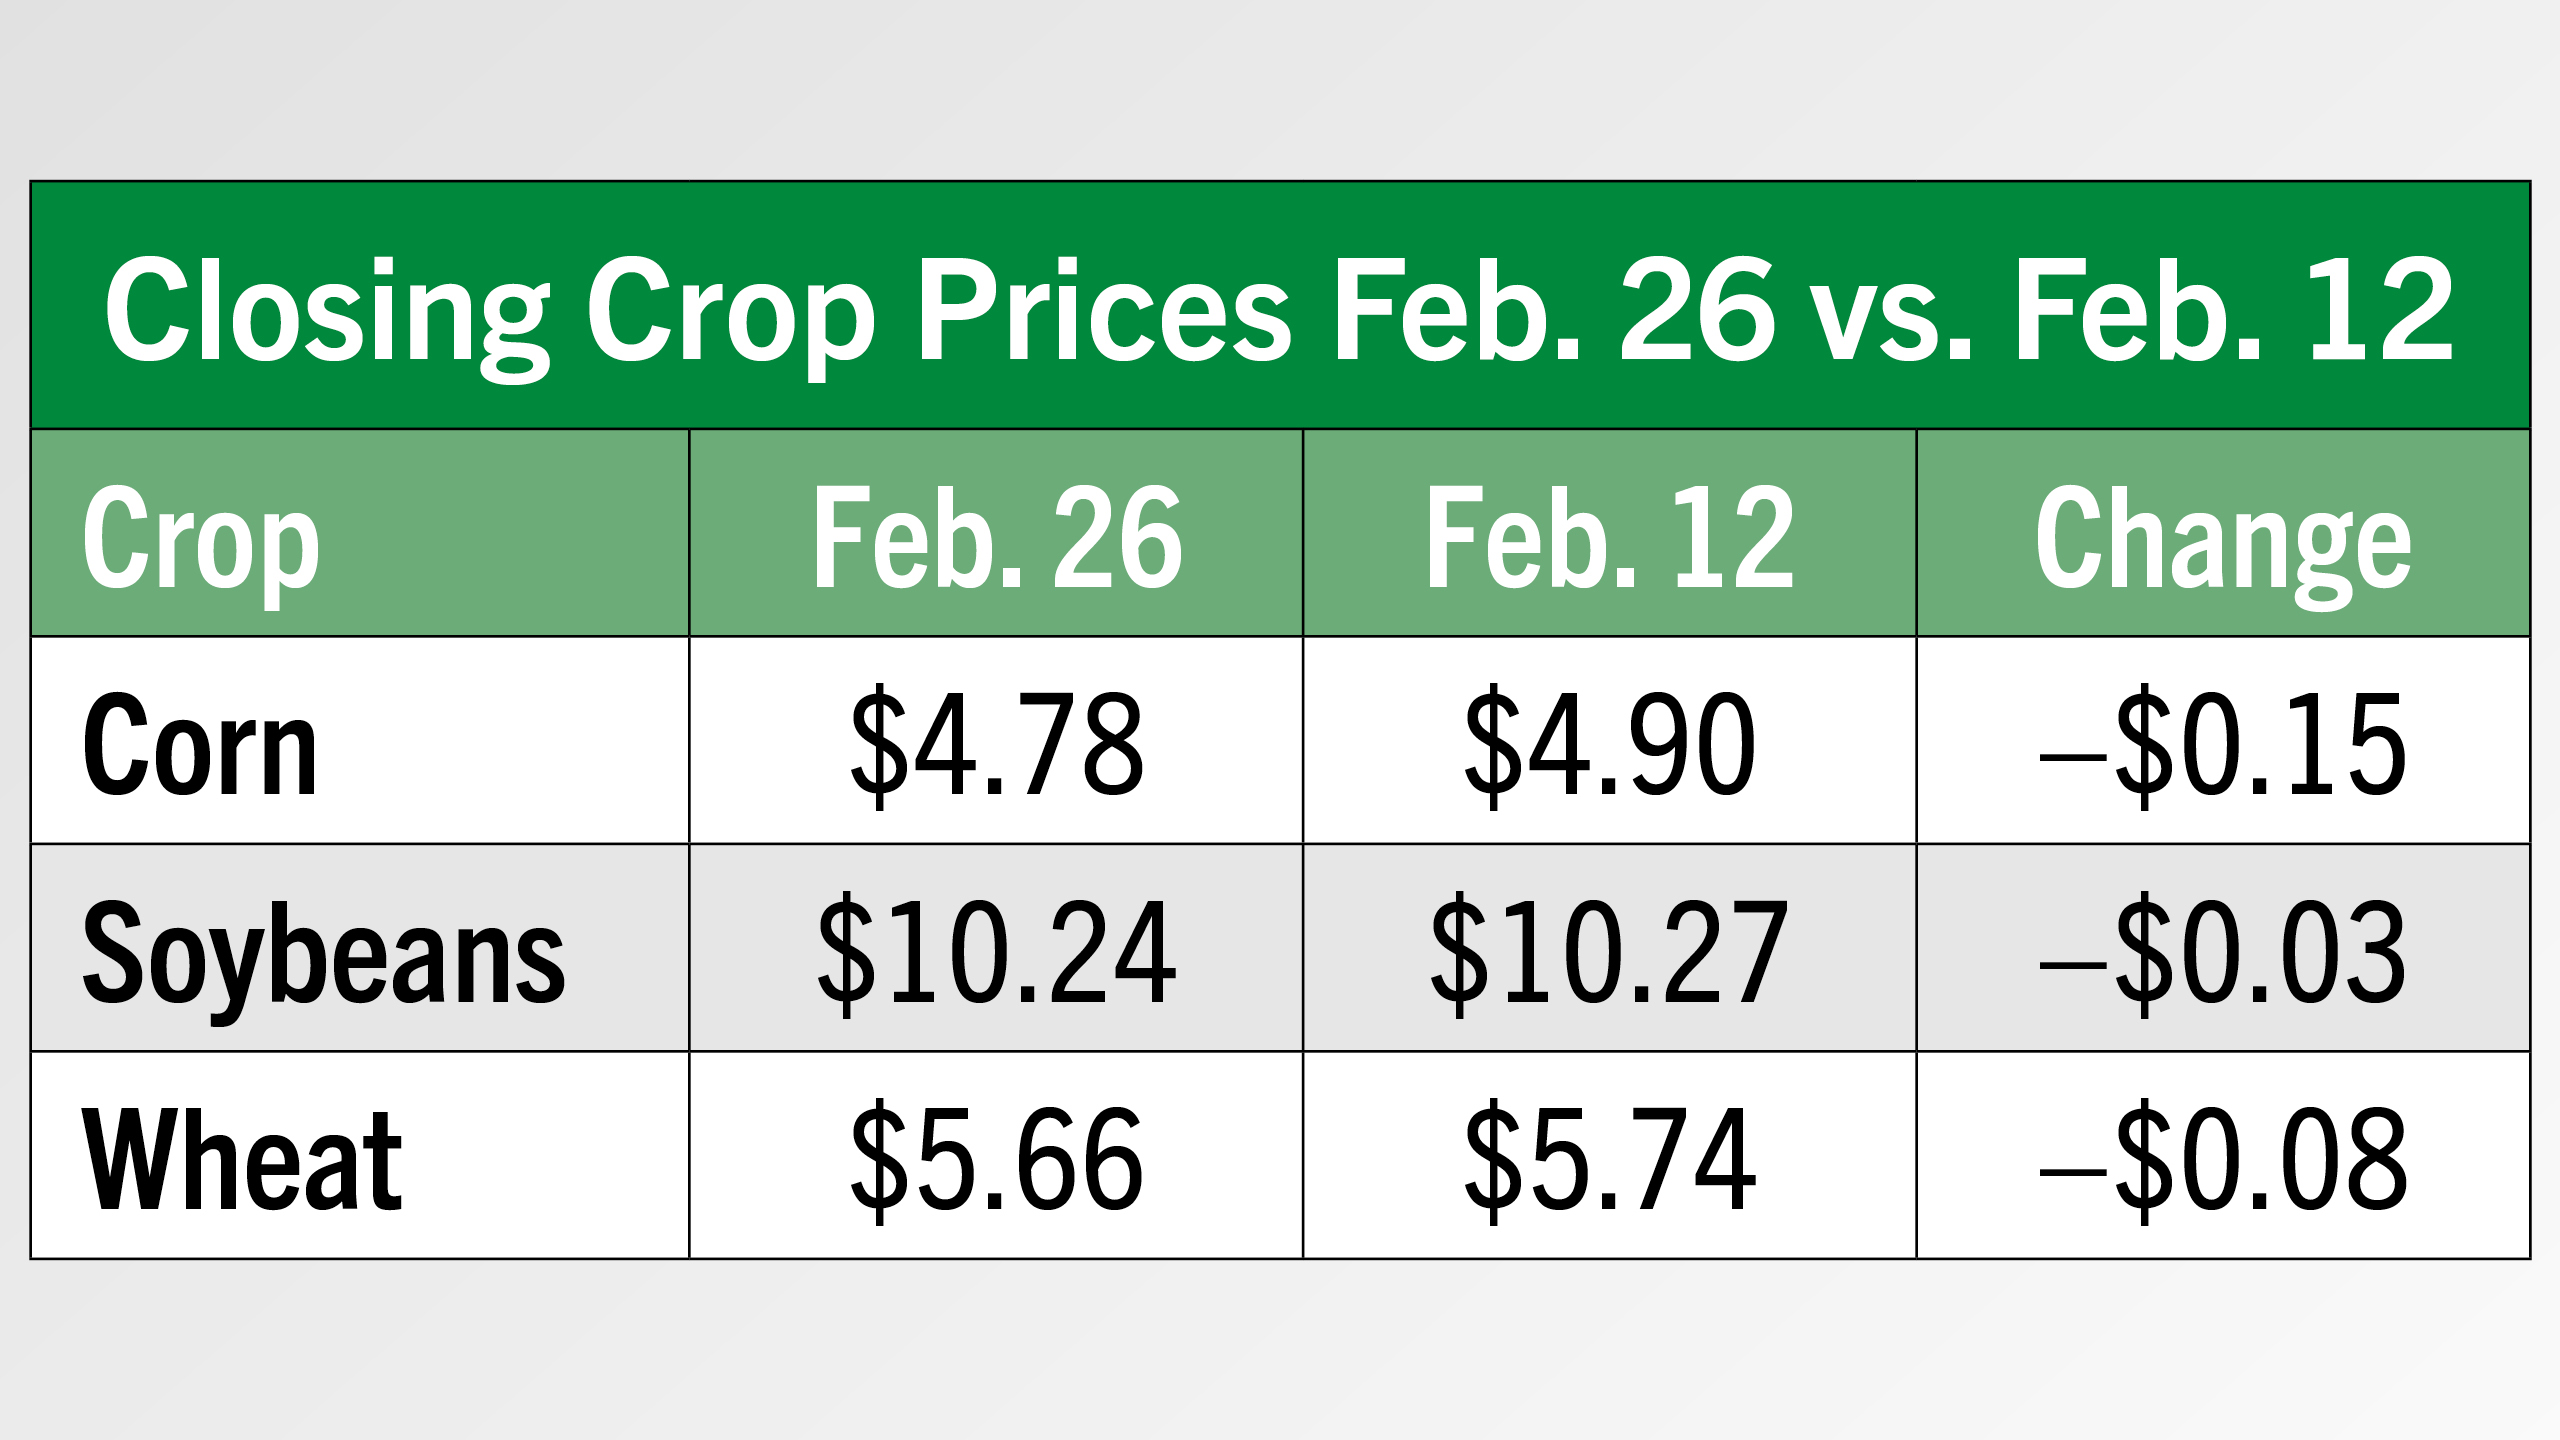2560x1440 pixels.
Task: Click the 'Soybeans' row label
Action: [324, 952]
